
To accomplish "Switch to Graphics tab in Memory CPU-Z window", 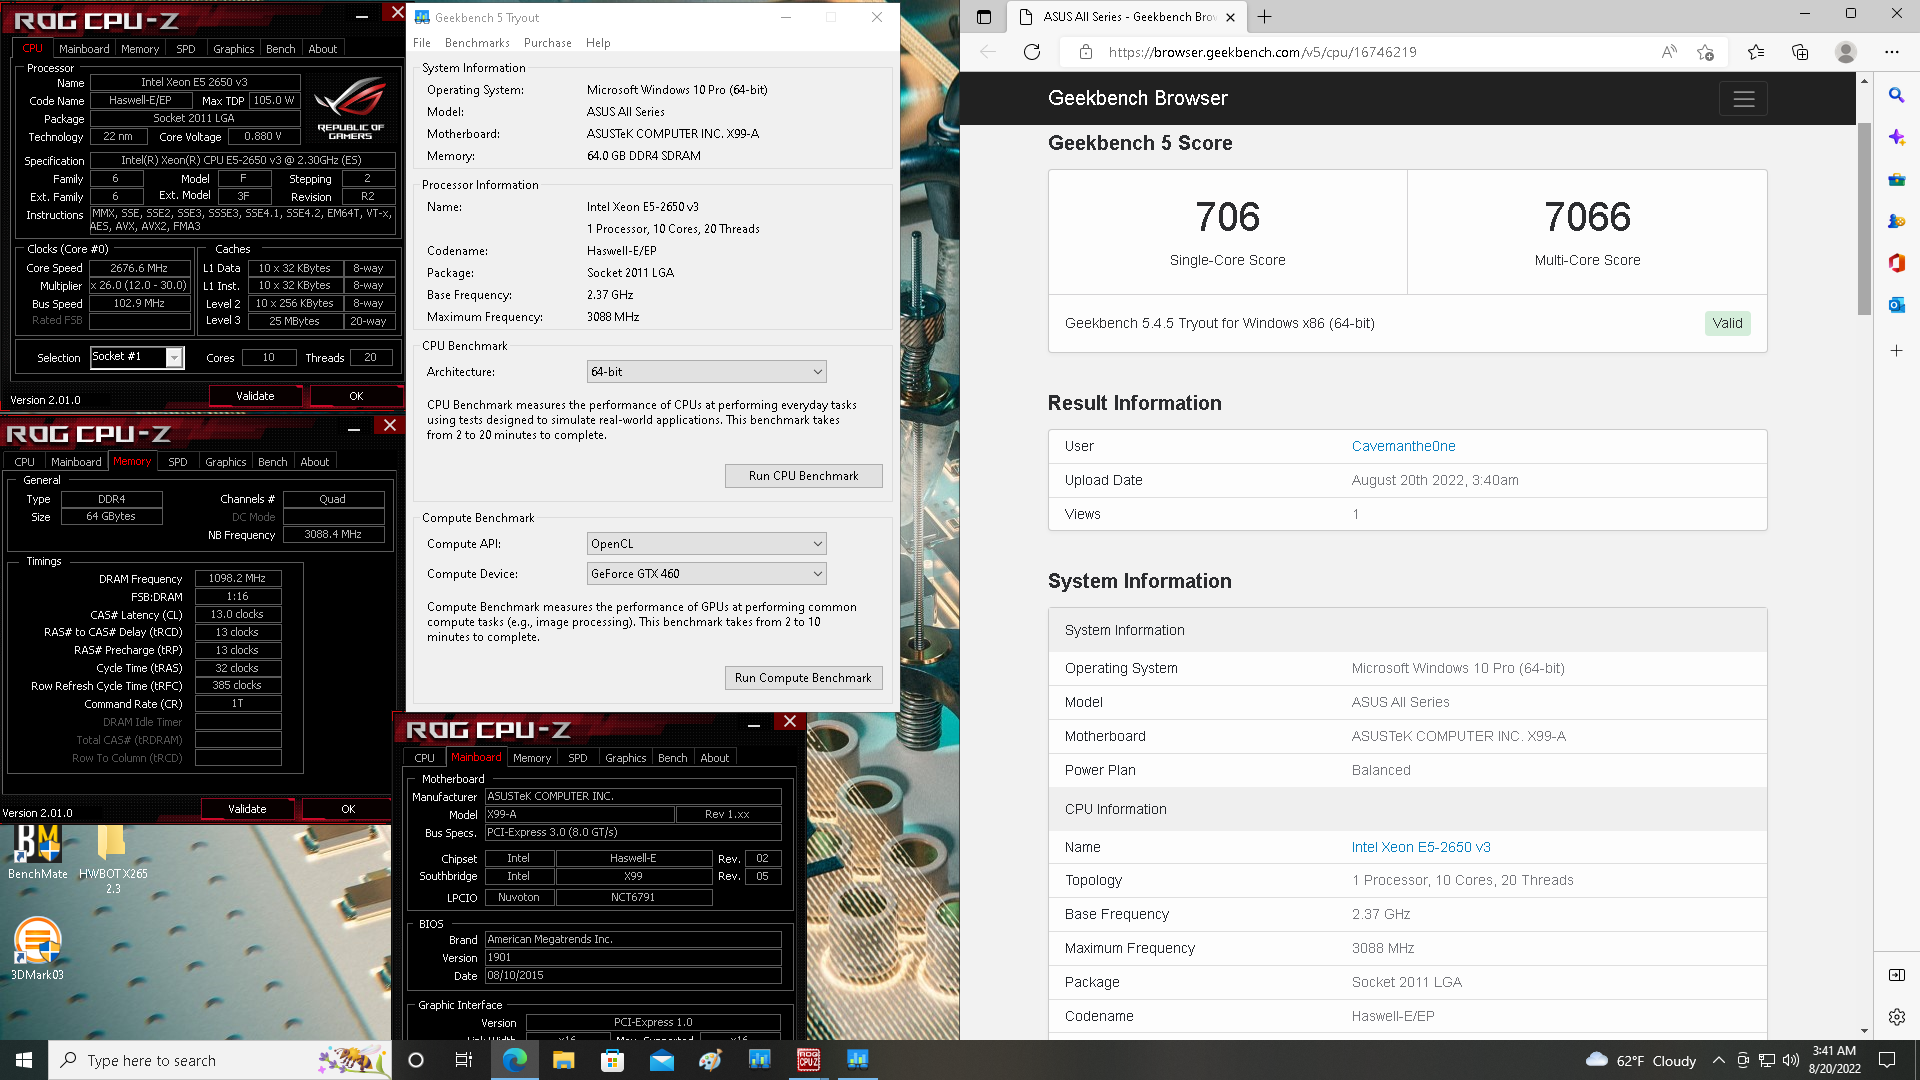I will point(225,462).
